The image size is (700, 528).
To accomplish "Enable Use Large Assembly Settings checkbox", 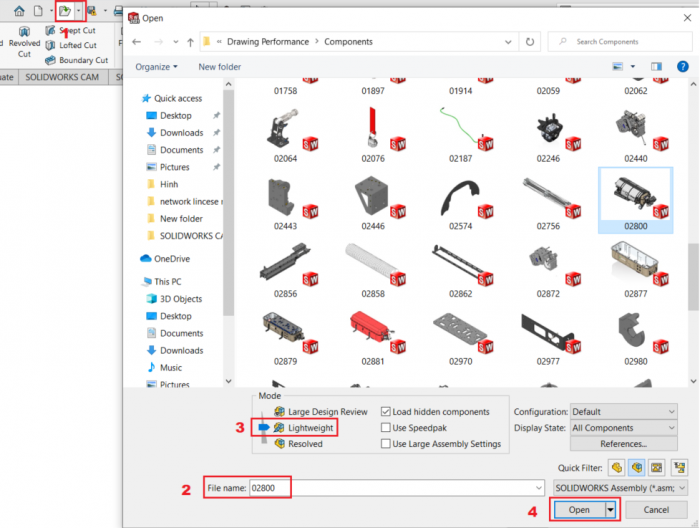I will click(x=386, y=444).
